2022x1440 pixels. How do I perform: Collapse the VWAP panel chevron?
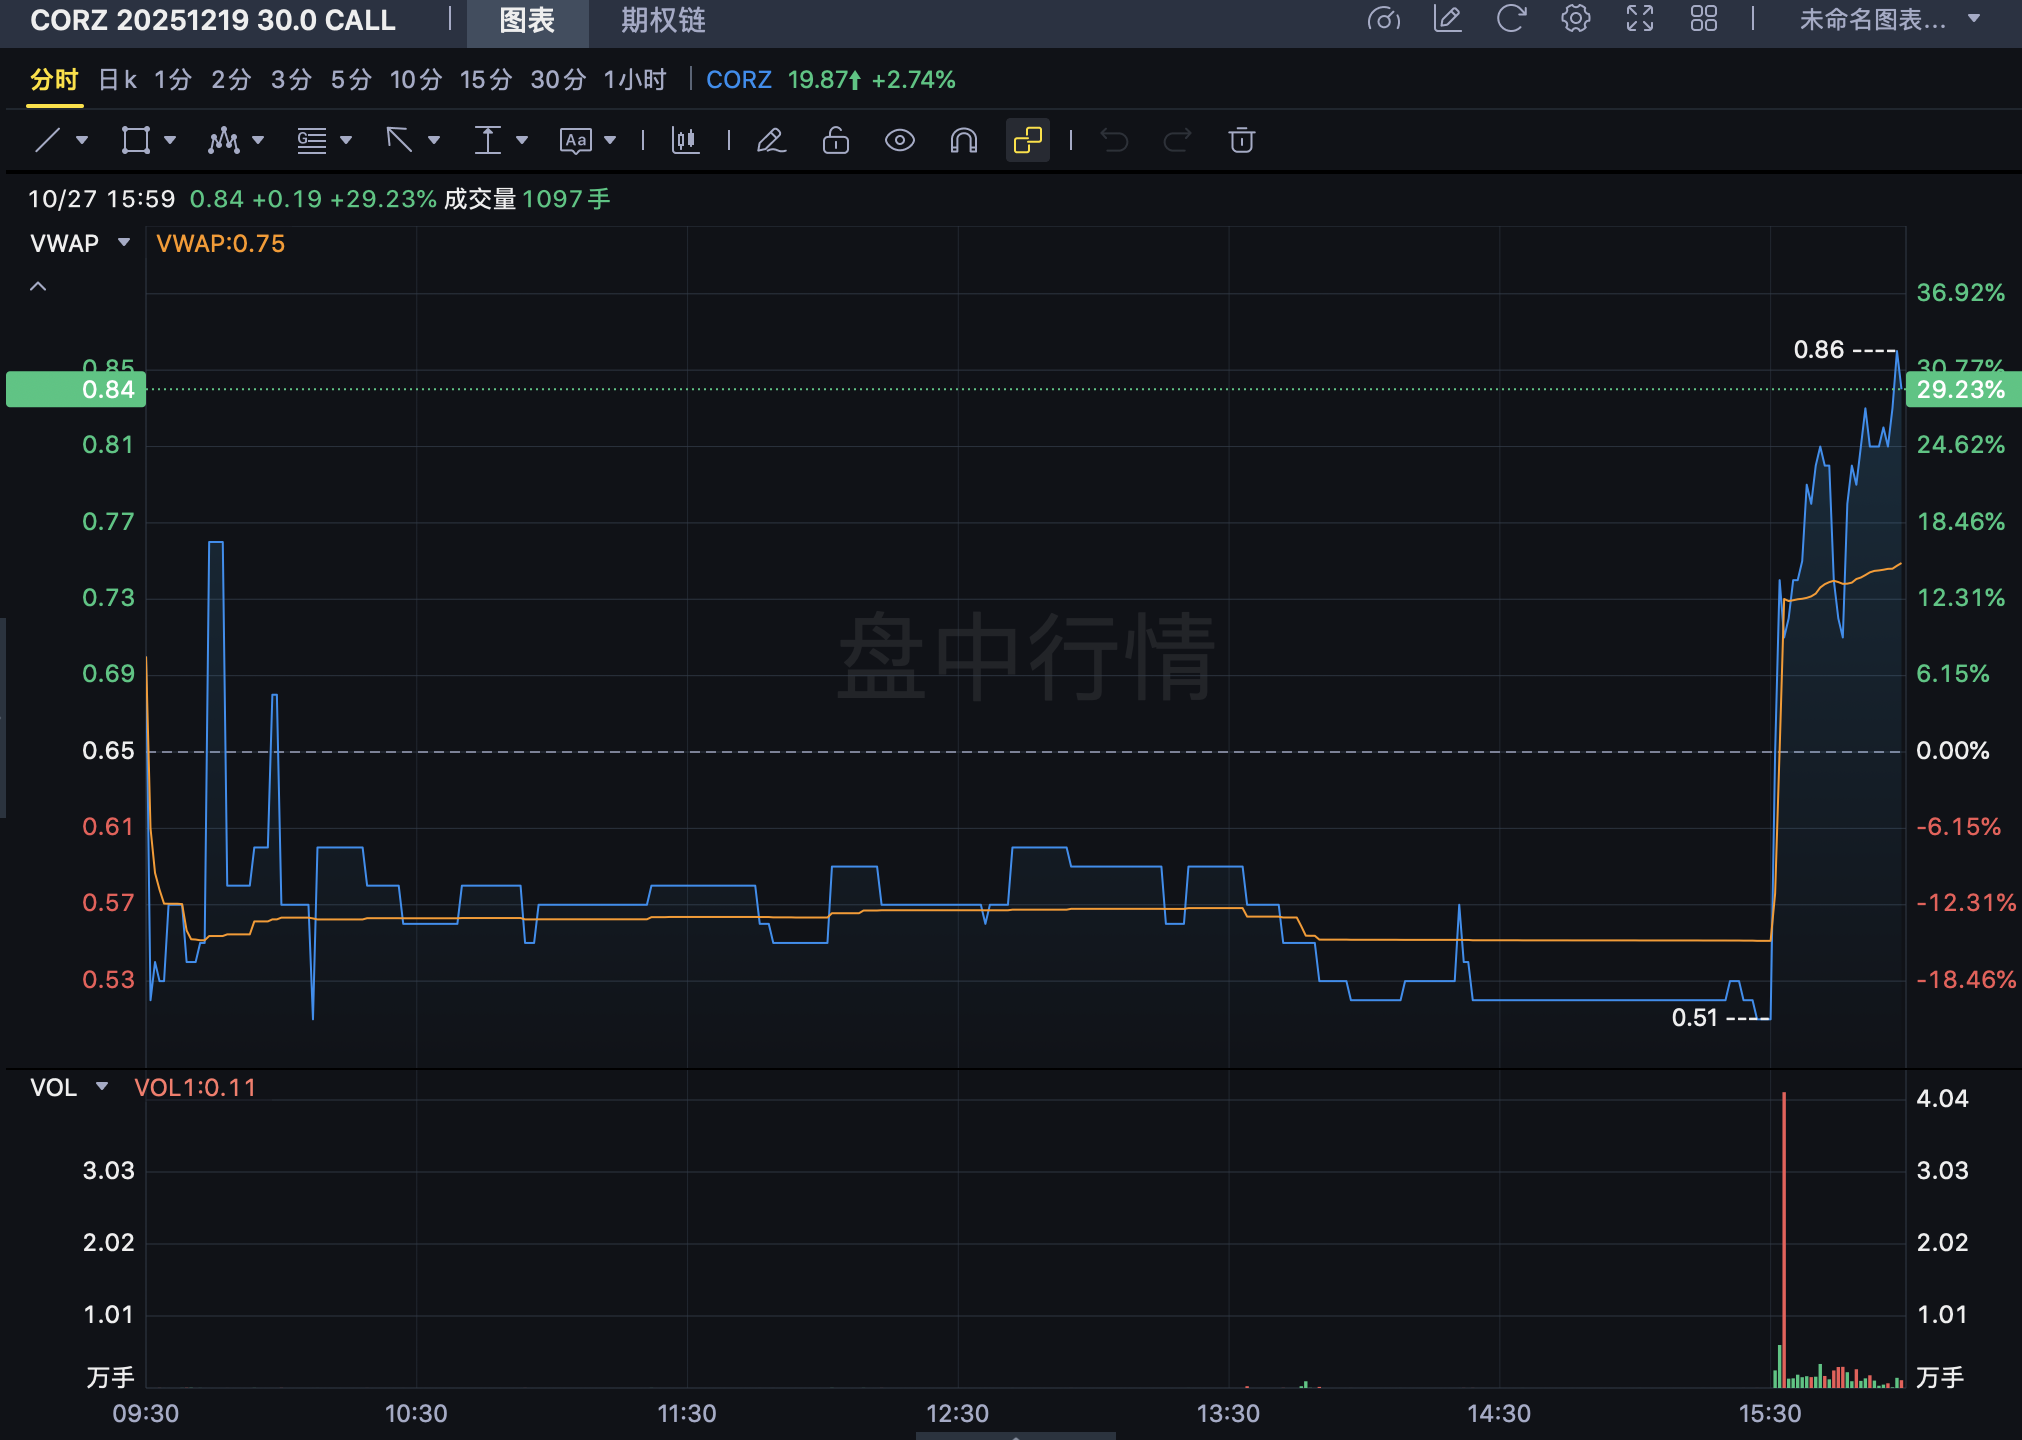[38, 287]
